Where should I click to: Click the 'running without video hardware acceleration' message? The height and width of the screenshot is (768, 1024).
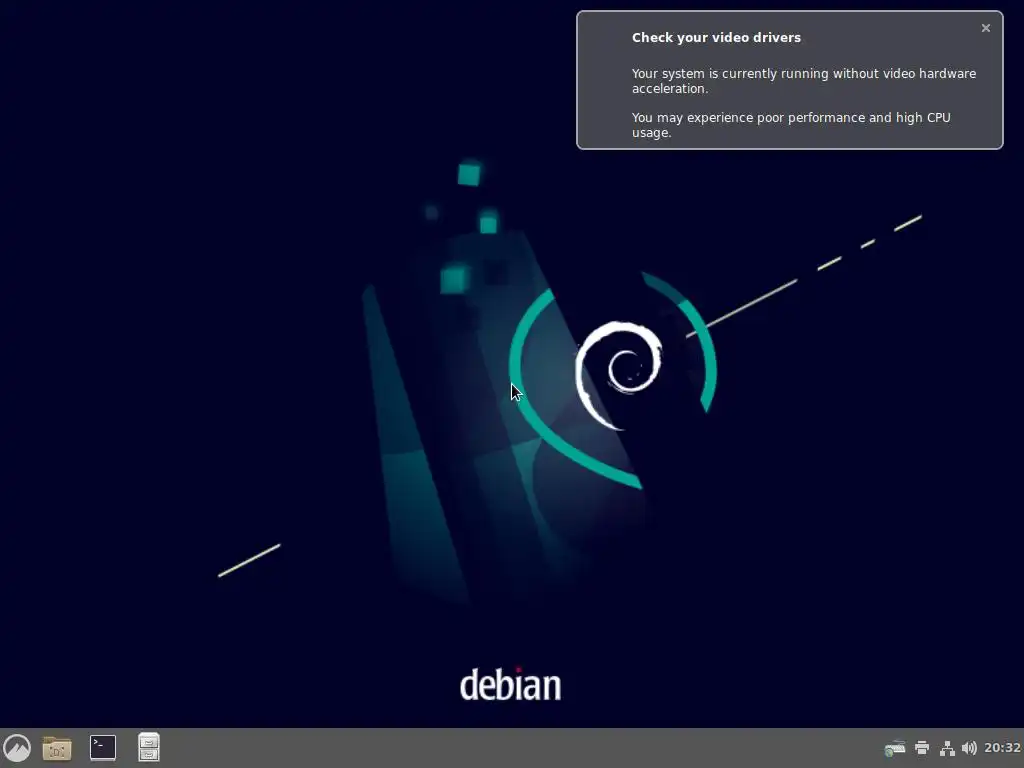804,81
